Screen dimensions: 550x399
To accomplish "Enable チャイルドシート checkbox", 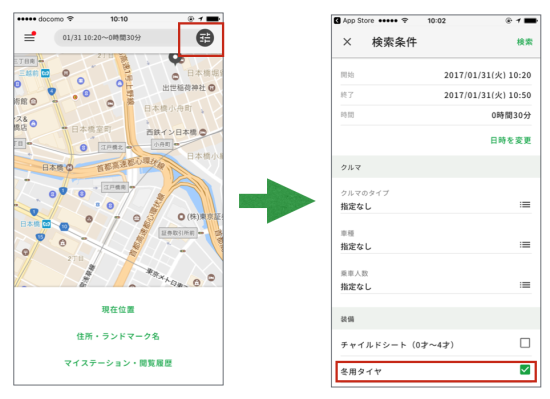I will (x=525, y=343).
